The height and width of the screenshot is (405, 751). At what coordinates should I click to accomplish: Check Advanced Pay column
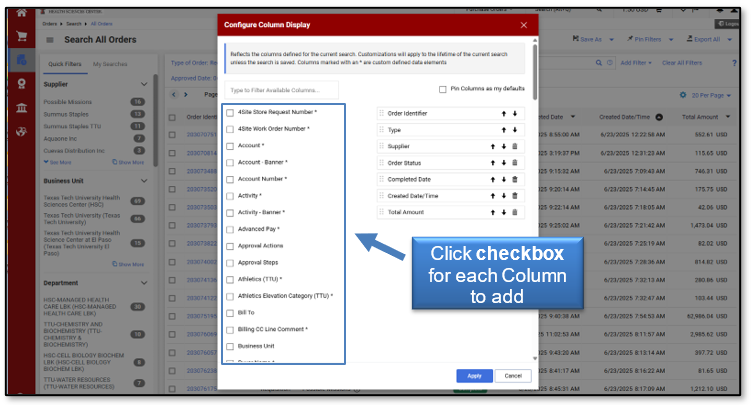click(x=230, y=230)
